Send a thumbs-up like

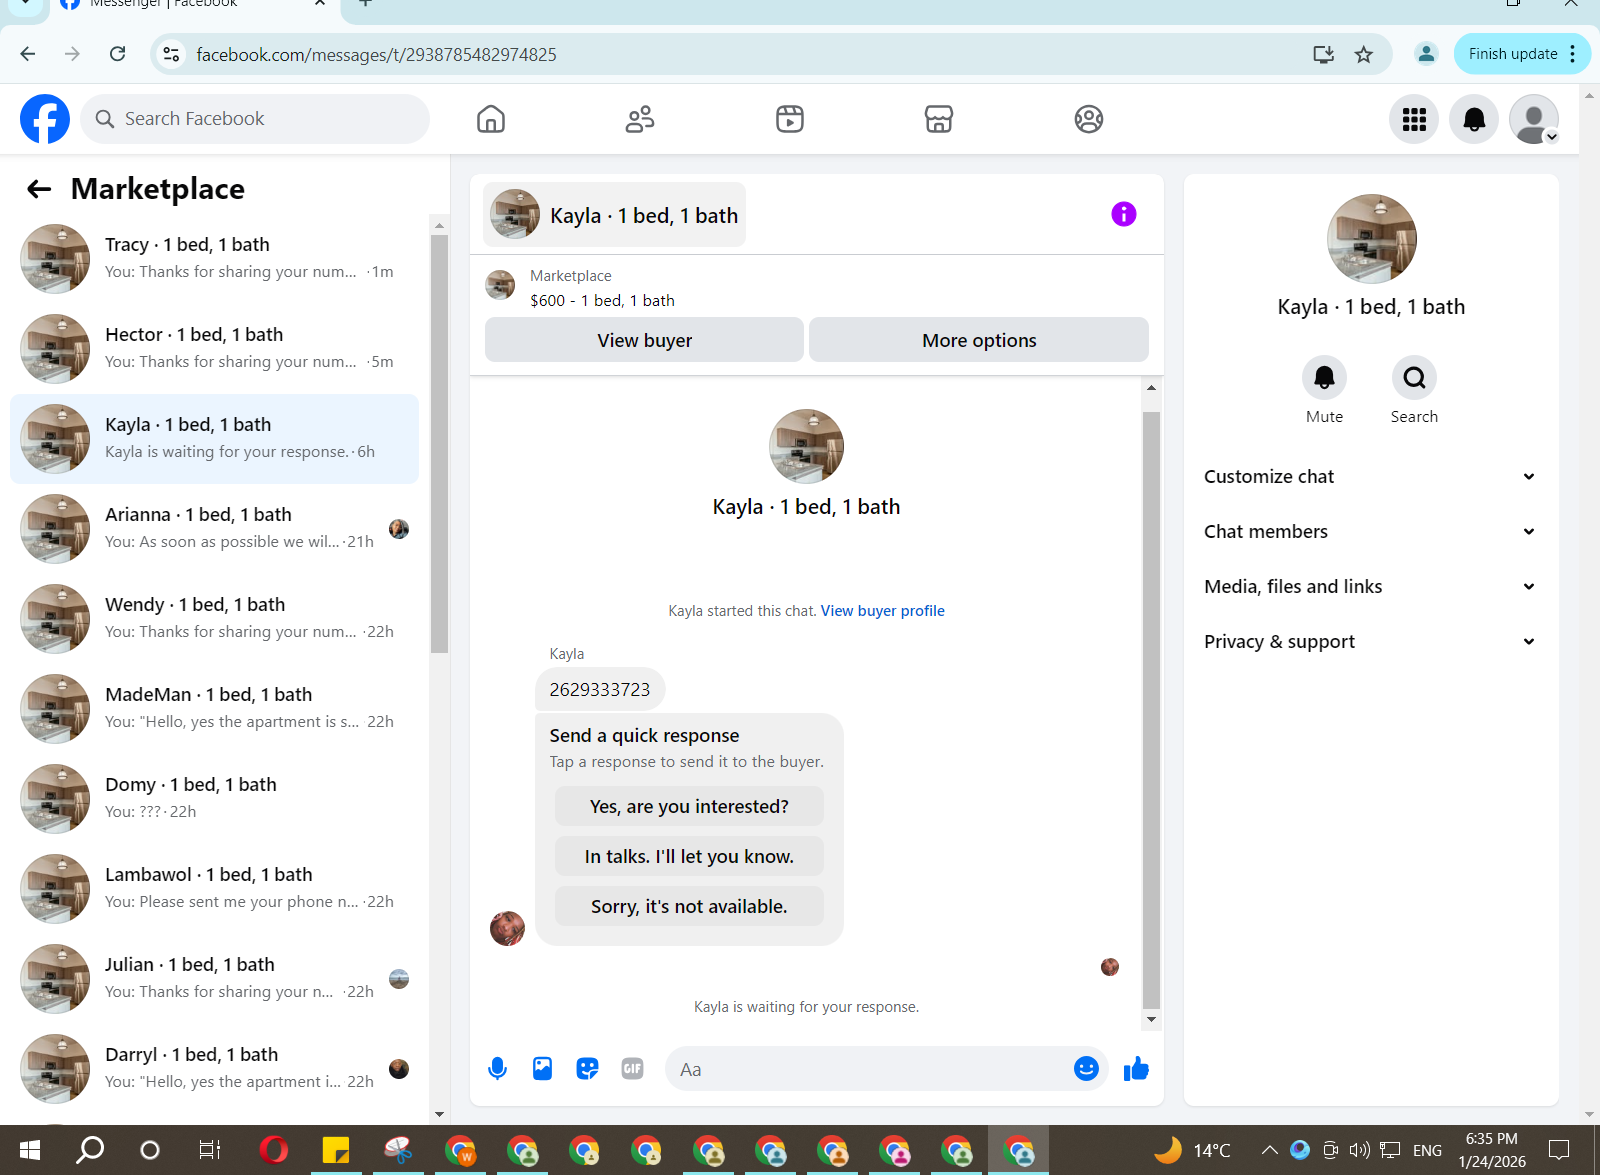click(1136, 1069)
